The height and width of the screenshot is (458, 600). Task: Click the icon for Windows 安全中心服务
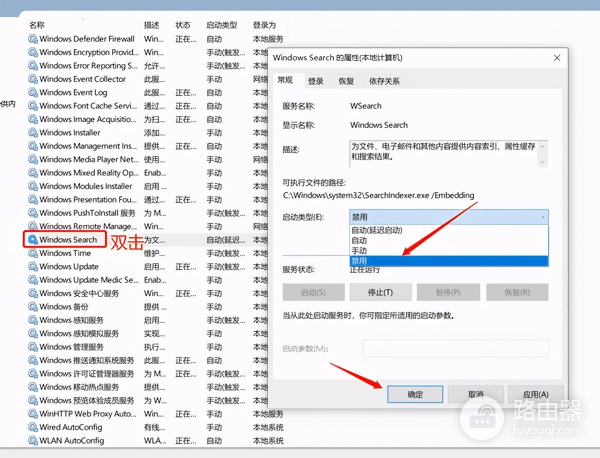33,293
